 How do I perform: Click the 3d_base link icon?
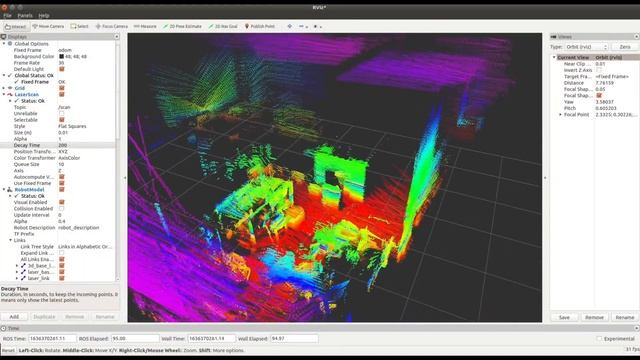tap(23, 266)
